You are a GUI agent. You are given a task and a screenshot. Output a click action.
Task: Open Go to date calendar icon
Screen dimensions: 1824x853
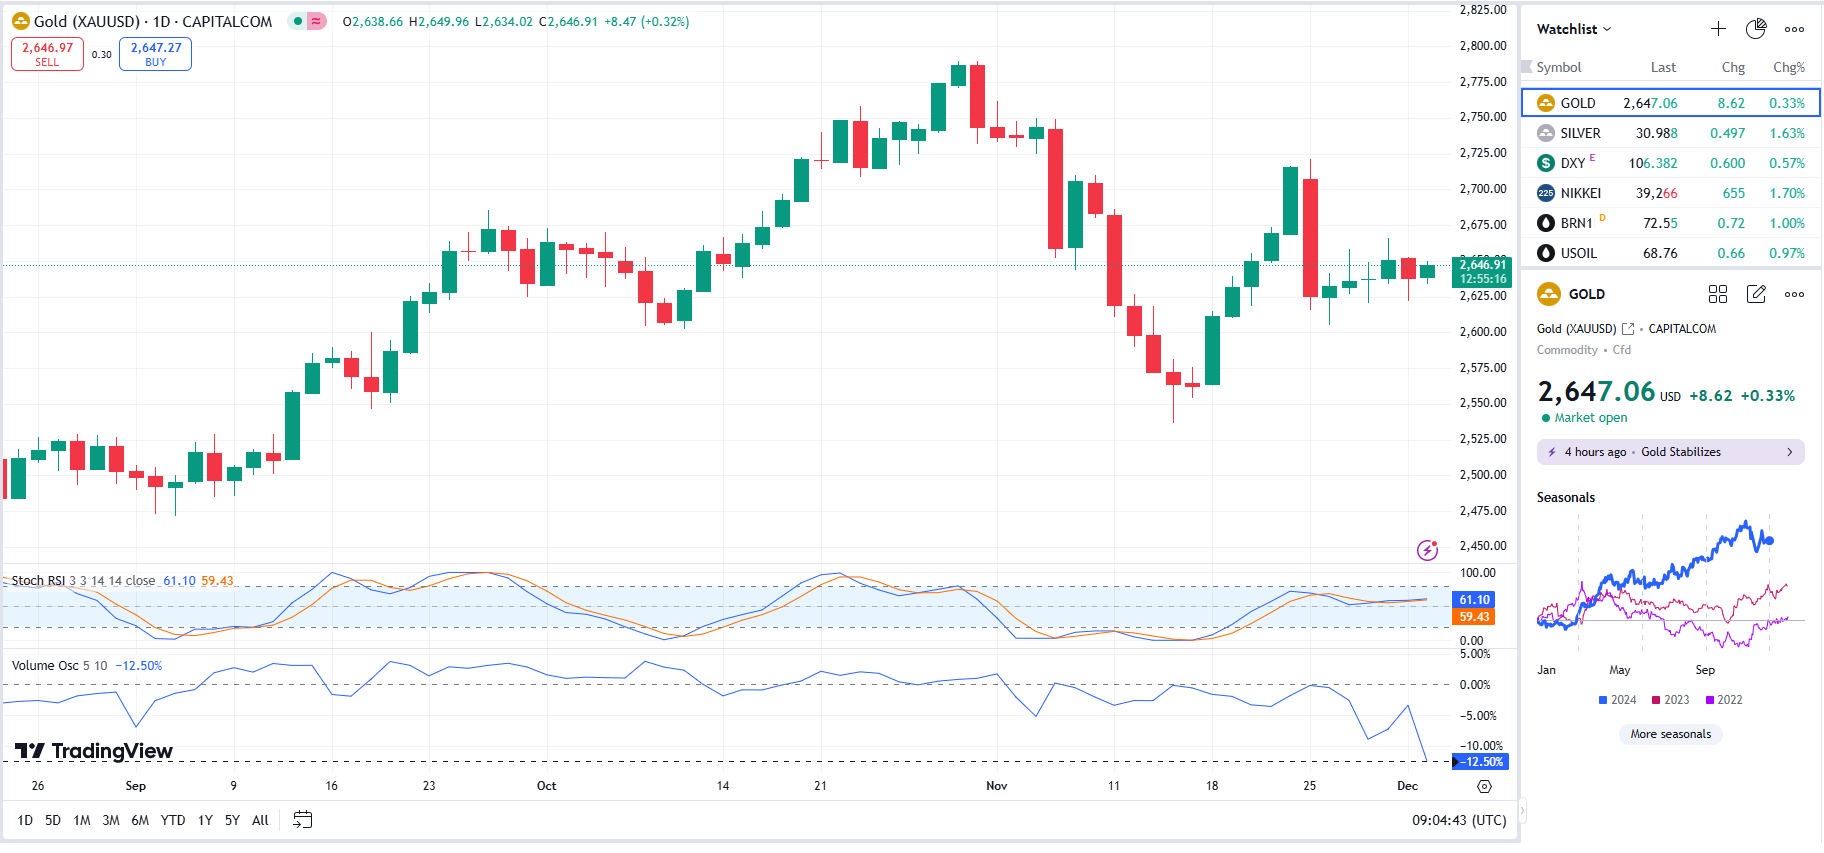point(302,820)
